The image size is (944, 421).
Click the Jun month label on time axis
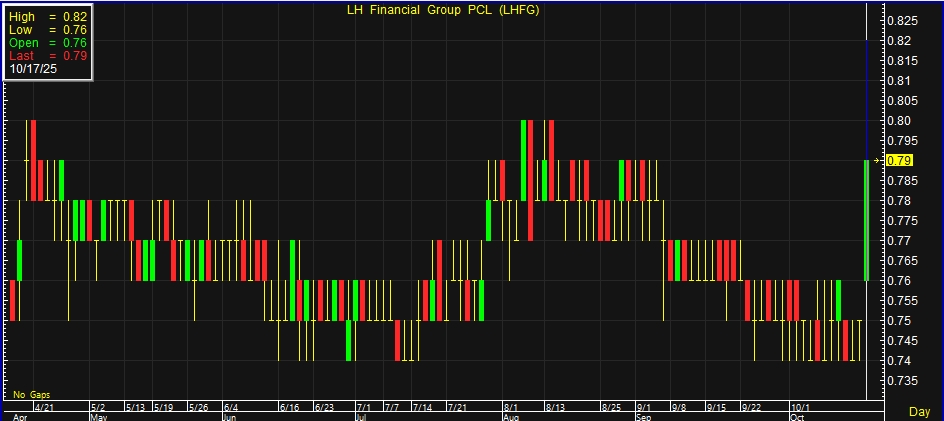pyautogui.click(x=228, y=416)
